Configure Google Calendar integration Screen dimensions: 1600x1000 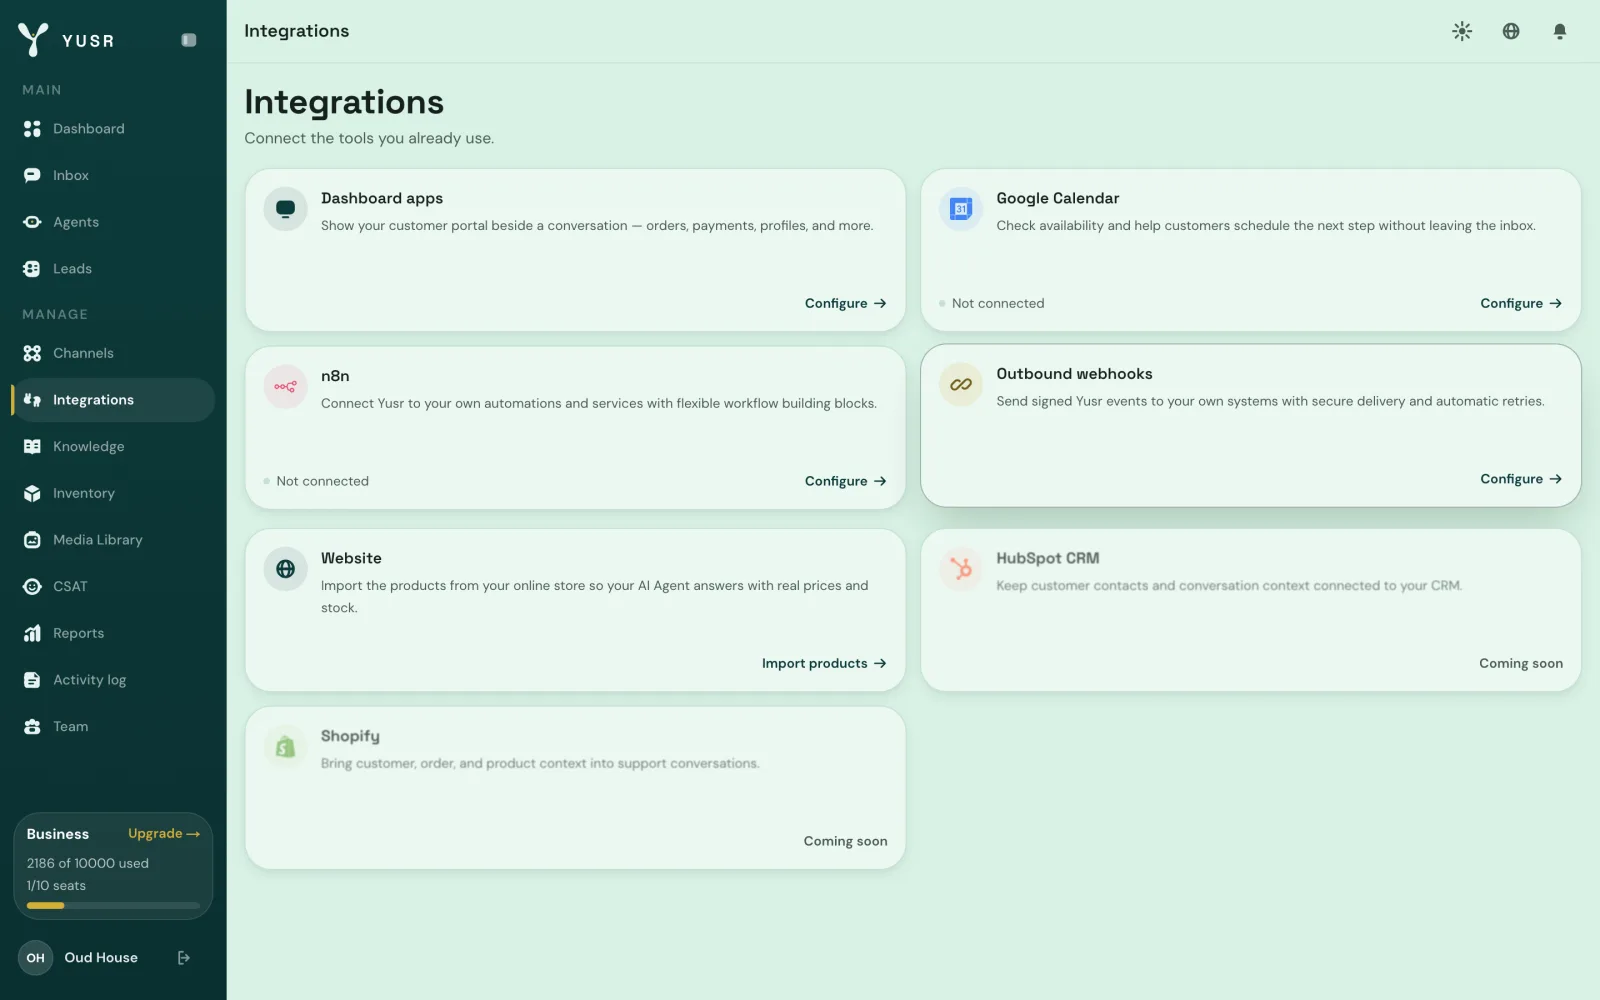point(1521,303)
